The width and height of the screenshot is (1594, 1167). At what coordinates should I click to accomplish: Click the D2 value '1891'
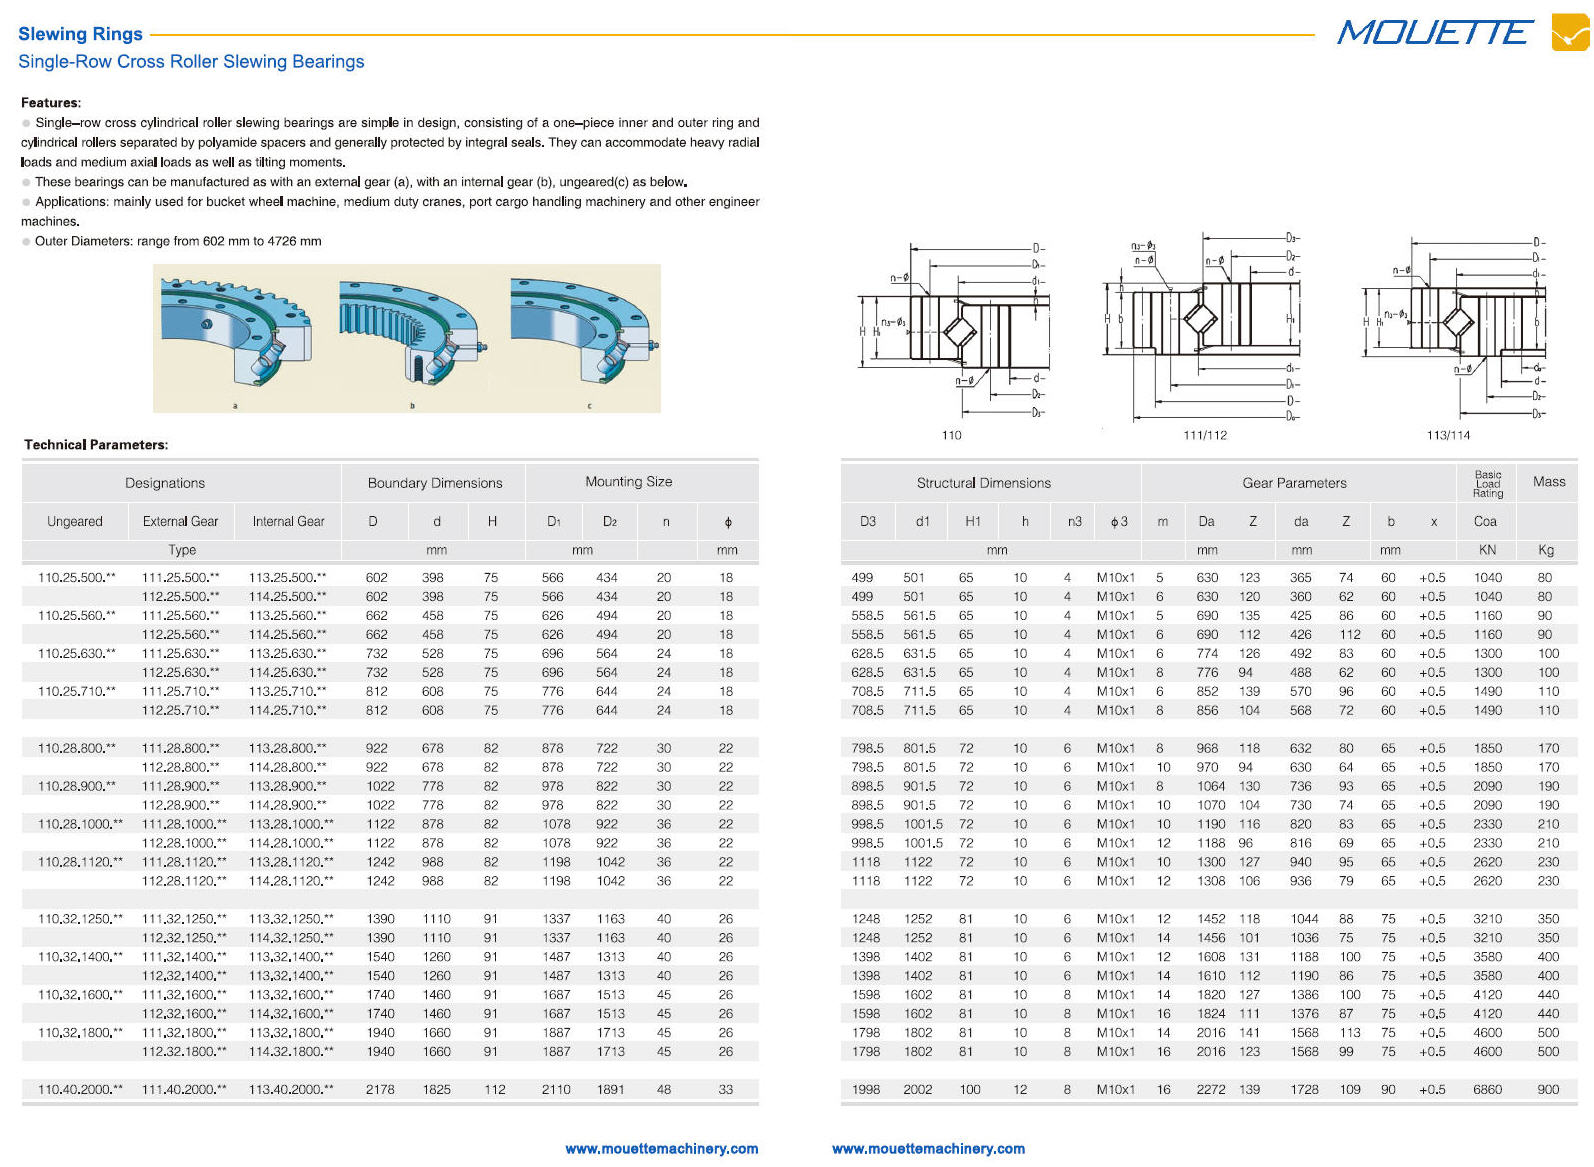pyautogui.click(x=611, y=1090)
